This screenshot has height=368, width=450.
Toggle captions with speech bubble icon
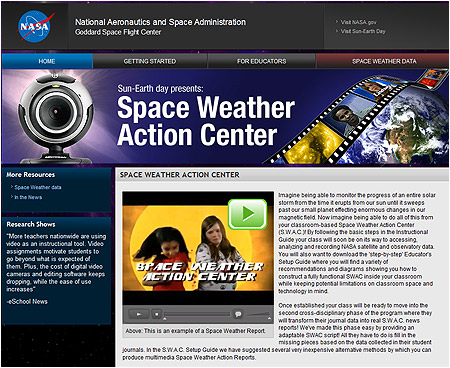[x=238, y=314]
